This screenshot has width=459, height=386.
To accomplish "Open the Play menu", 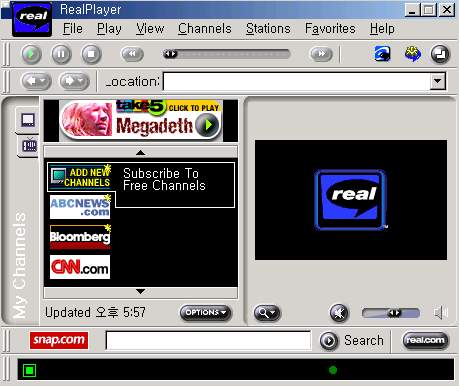I will [x=109, y=29].
